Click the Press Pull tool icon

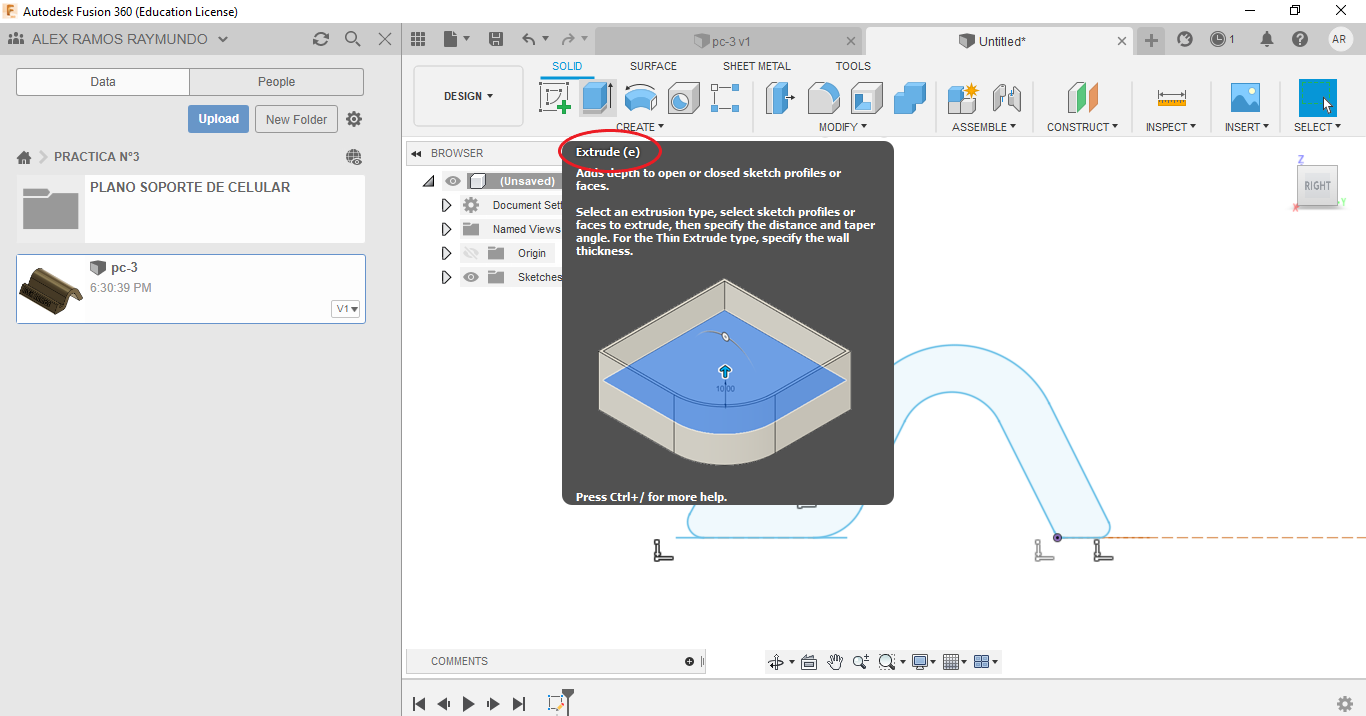click(780, 98)
